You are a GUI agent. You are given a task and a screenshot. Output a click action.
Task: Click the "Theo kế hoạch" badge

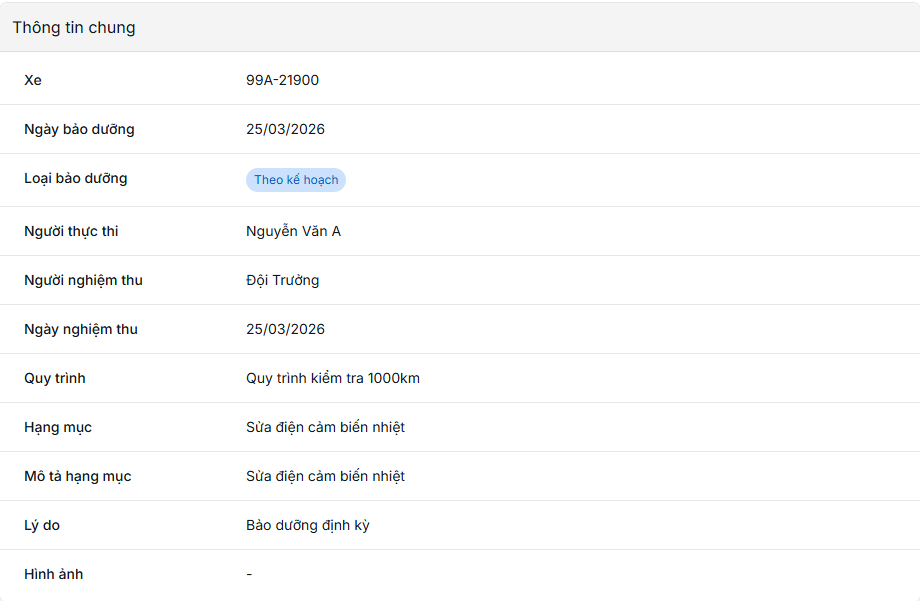click(x=296, y=180)
